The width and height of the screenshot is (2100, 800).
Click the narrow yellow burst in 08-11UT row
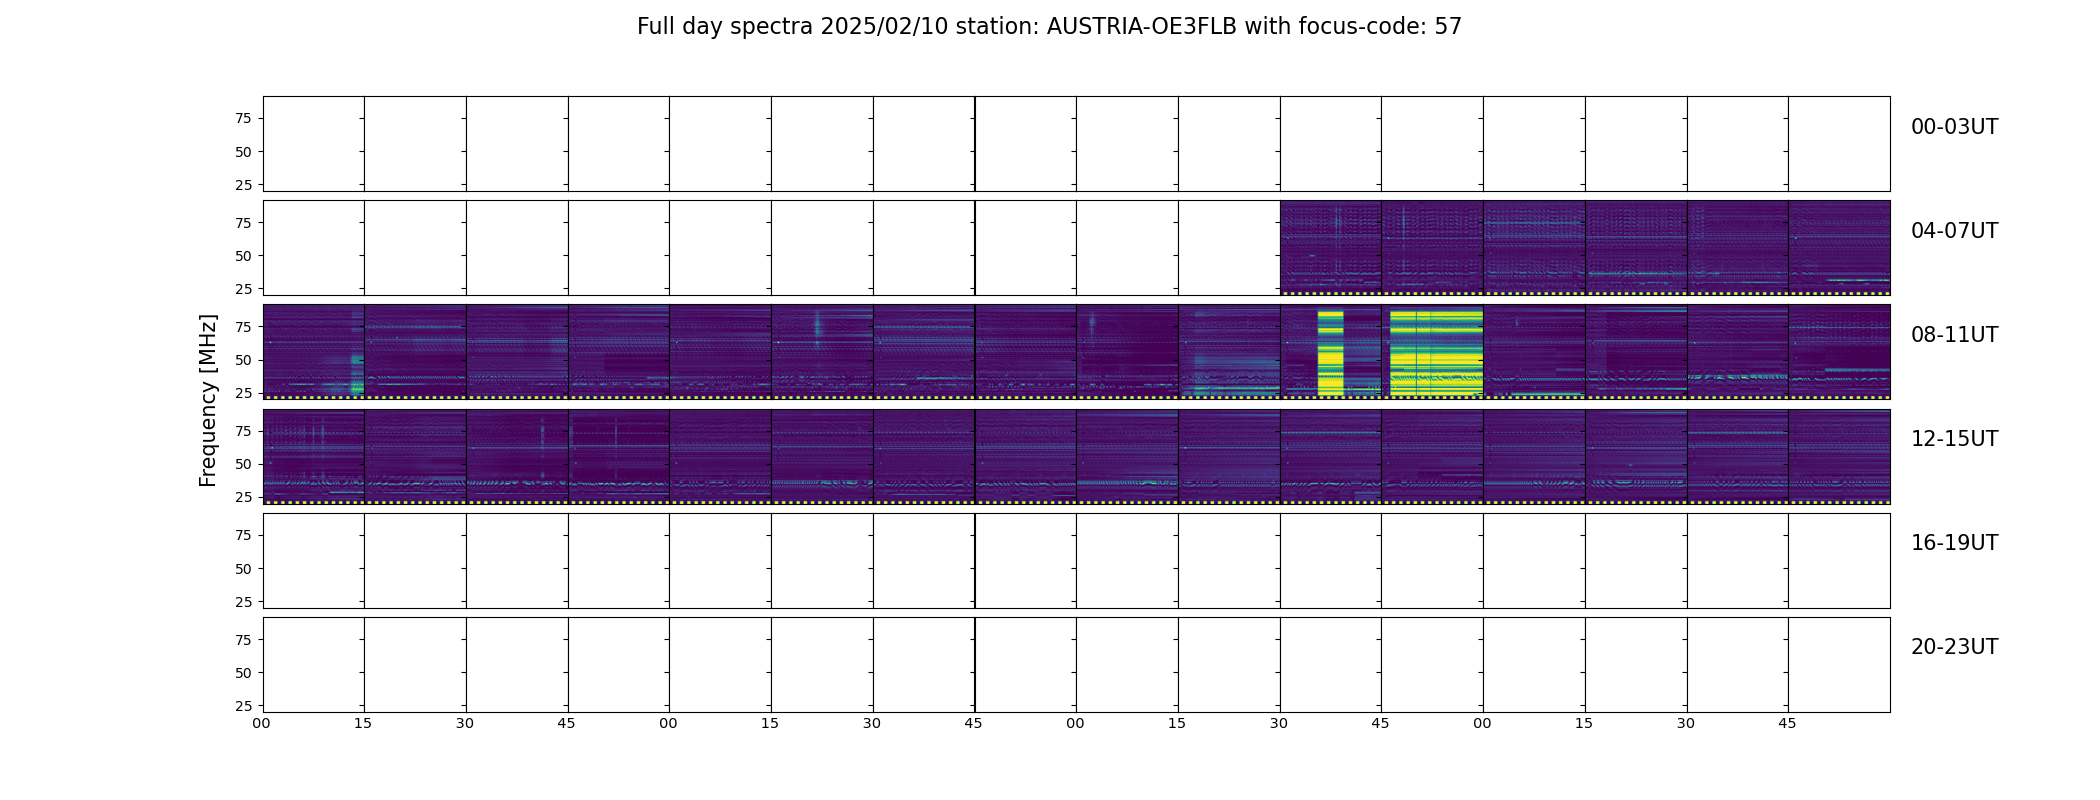(1330, 352)
